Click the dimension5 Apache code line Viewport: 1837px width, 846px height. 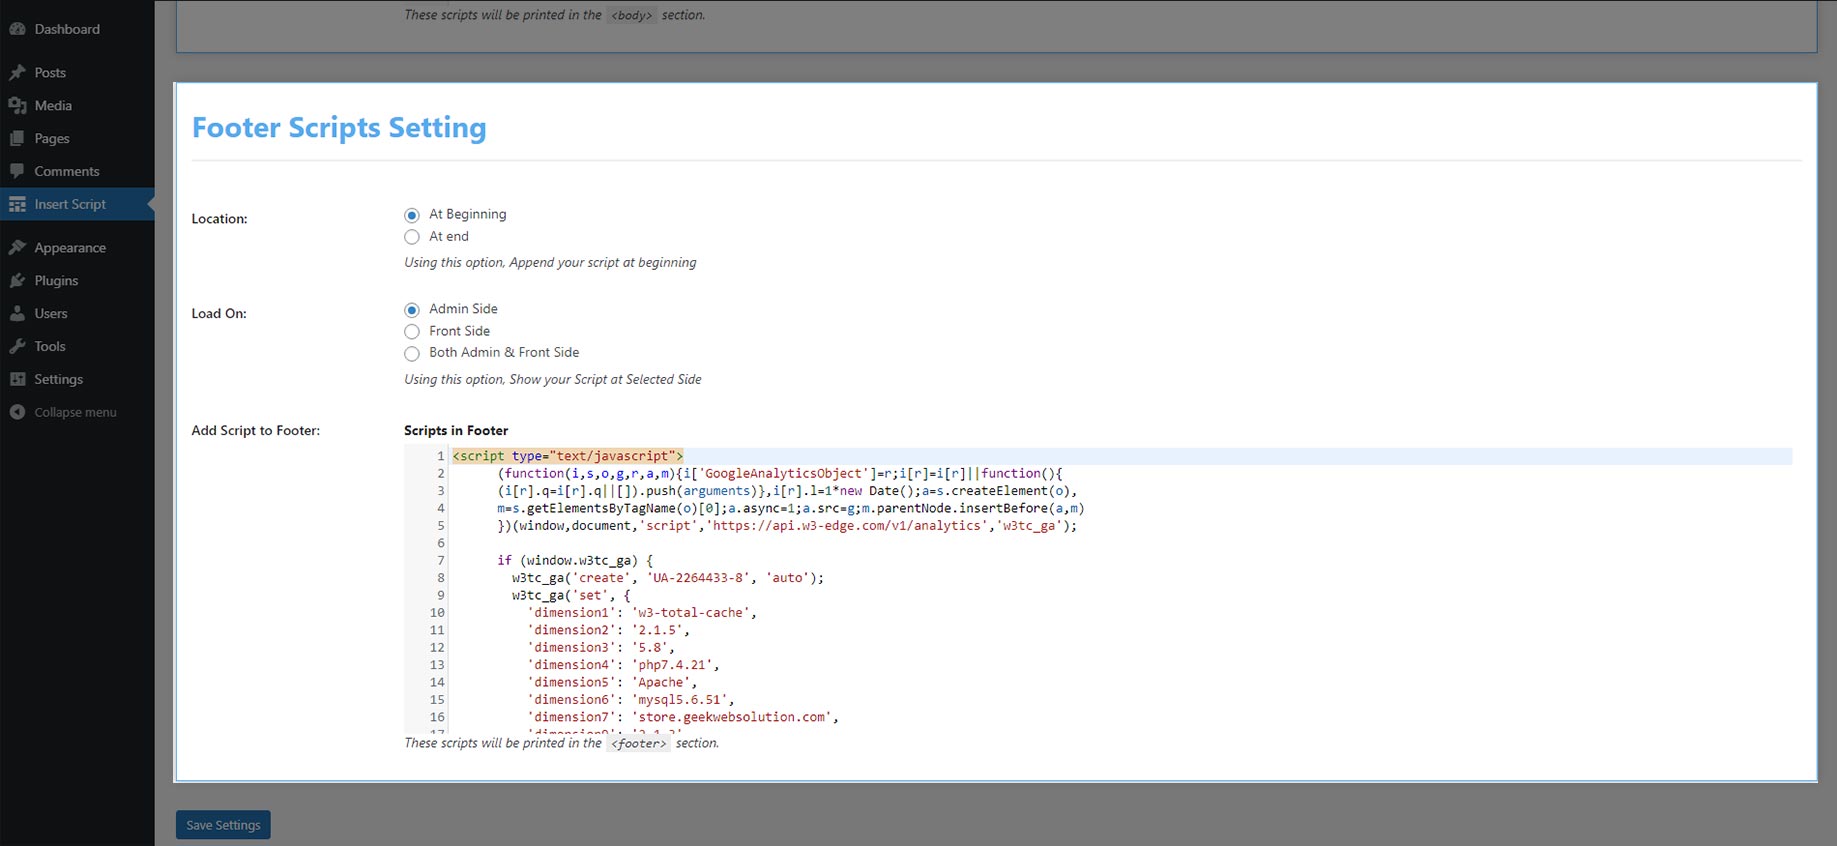[612, 682]
